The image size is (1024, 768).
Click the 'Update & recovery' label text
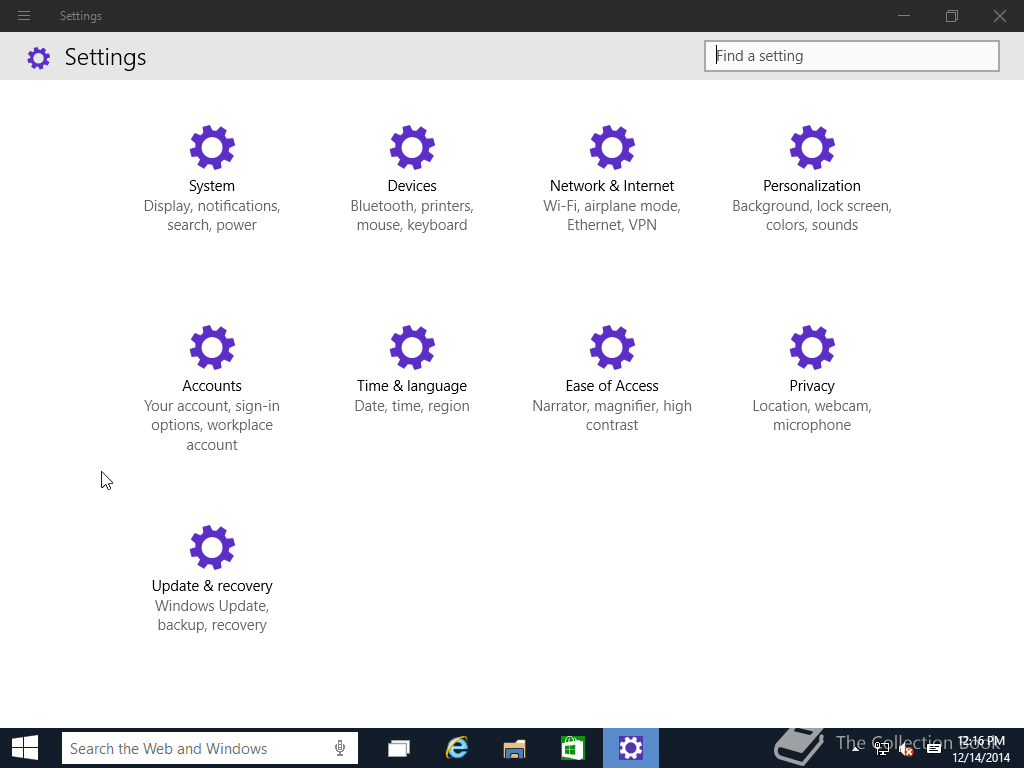click(212, 586)
